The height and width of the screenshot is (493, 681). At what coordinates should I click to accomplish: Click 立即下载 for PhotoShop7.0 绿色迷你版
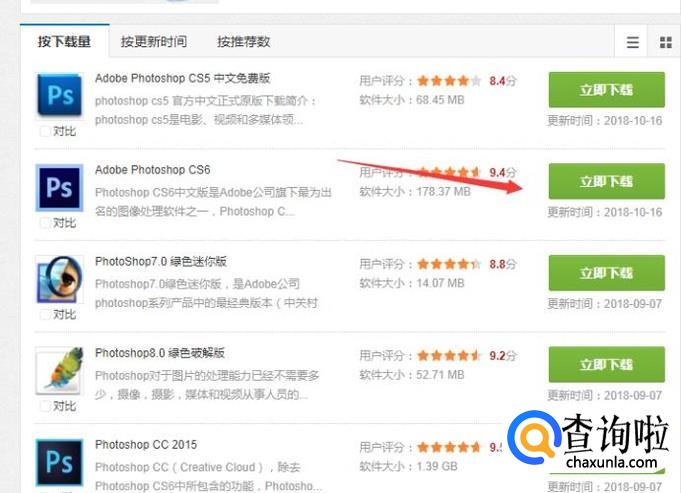(606, 273)
